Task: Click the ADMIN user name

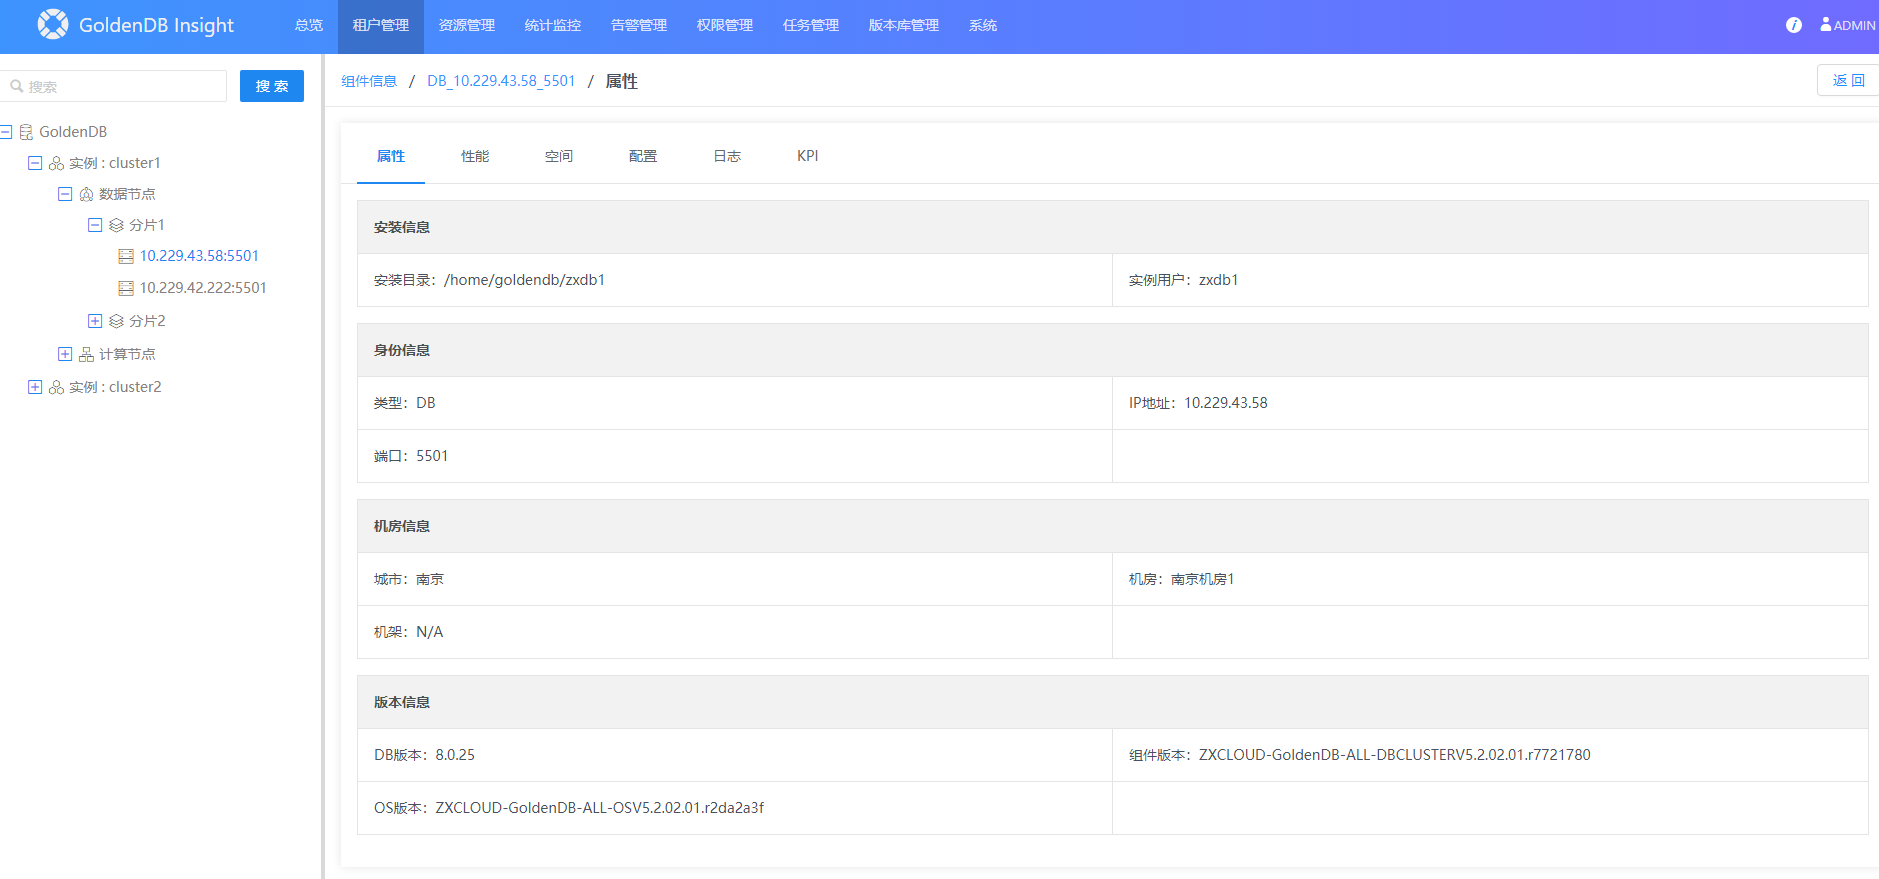Action: click(x=1855, y=26)
